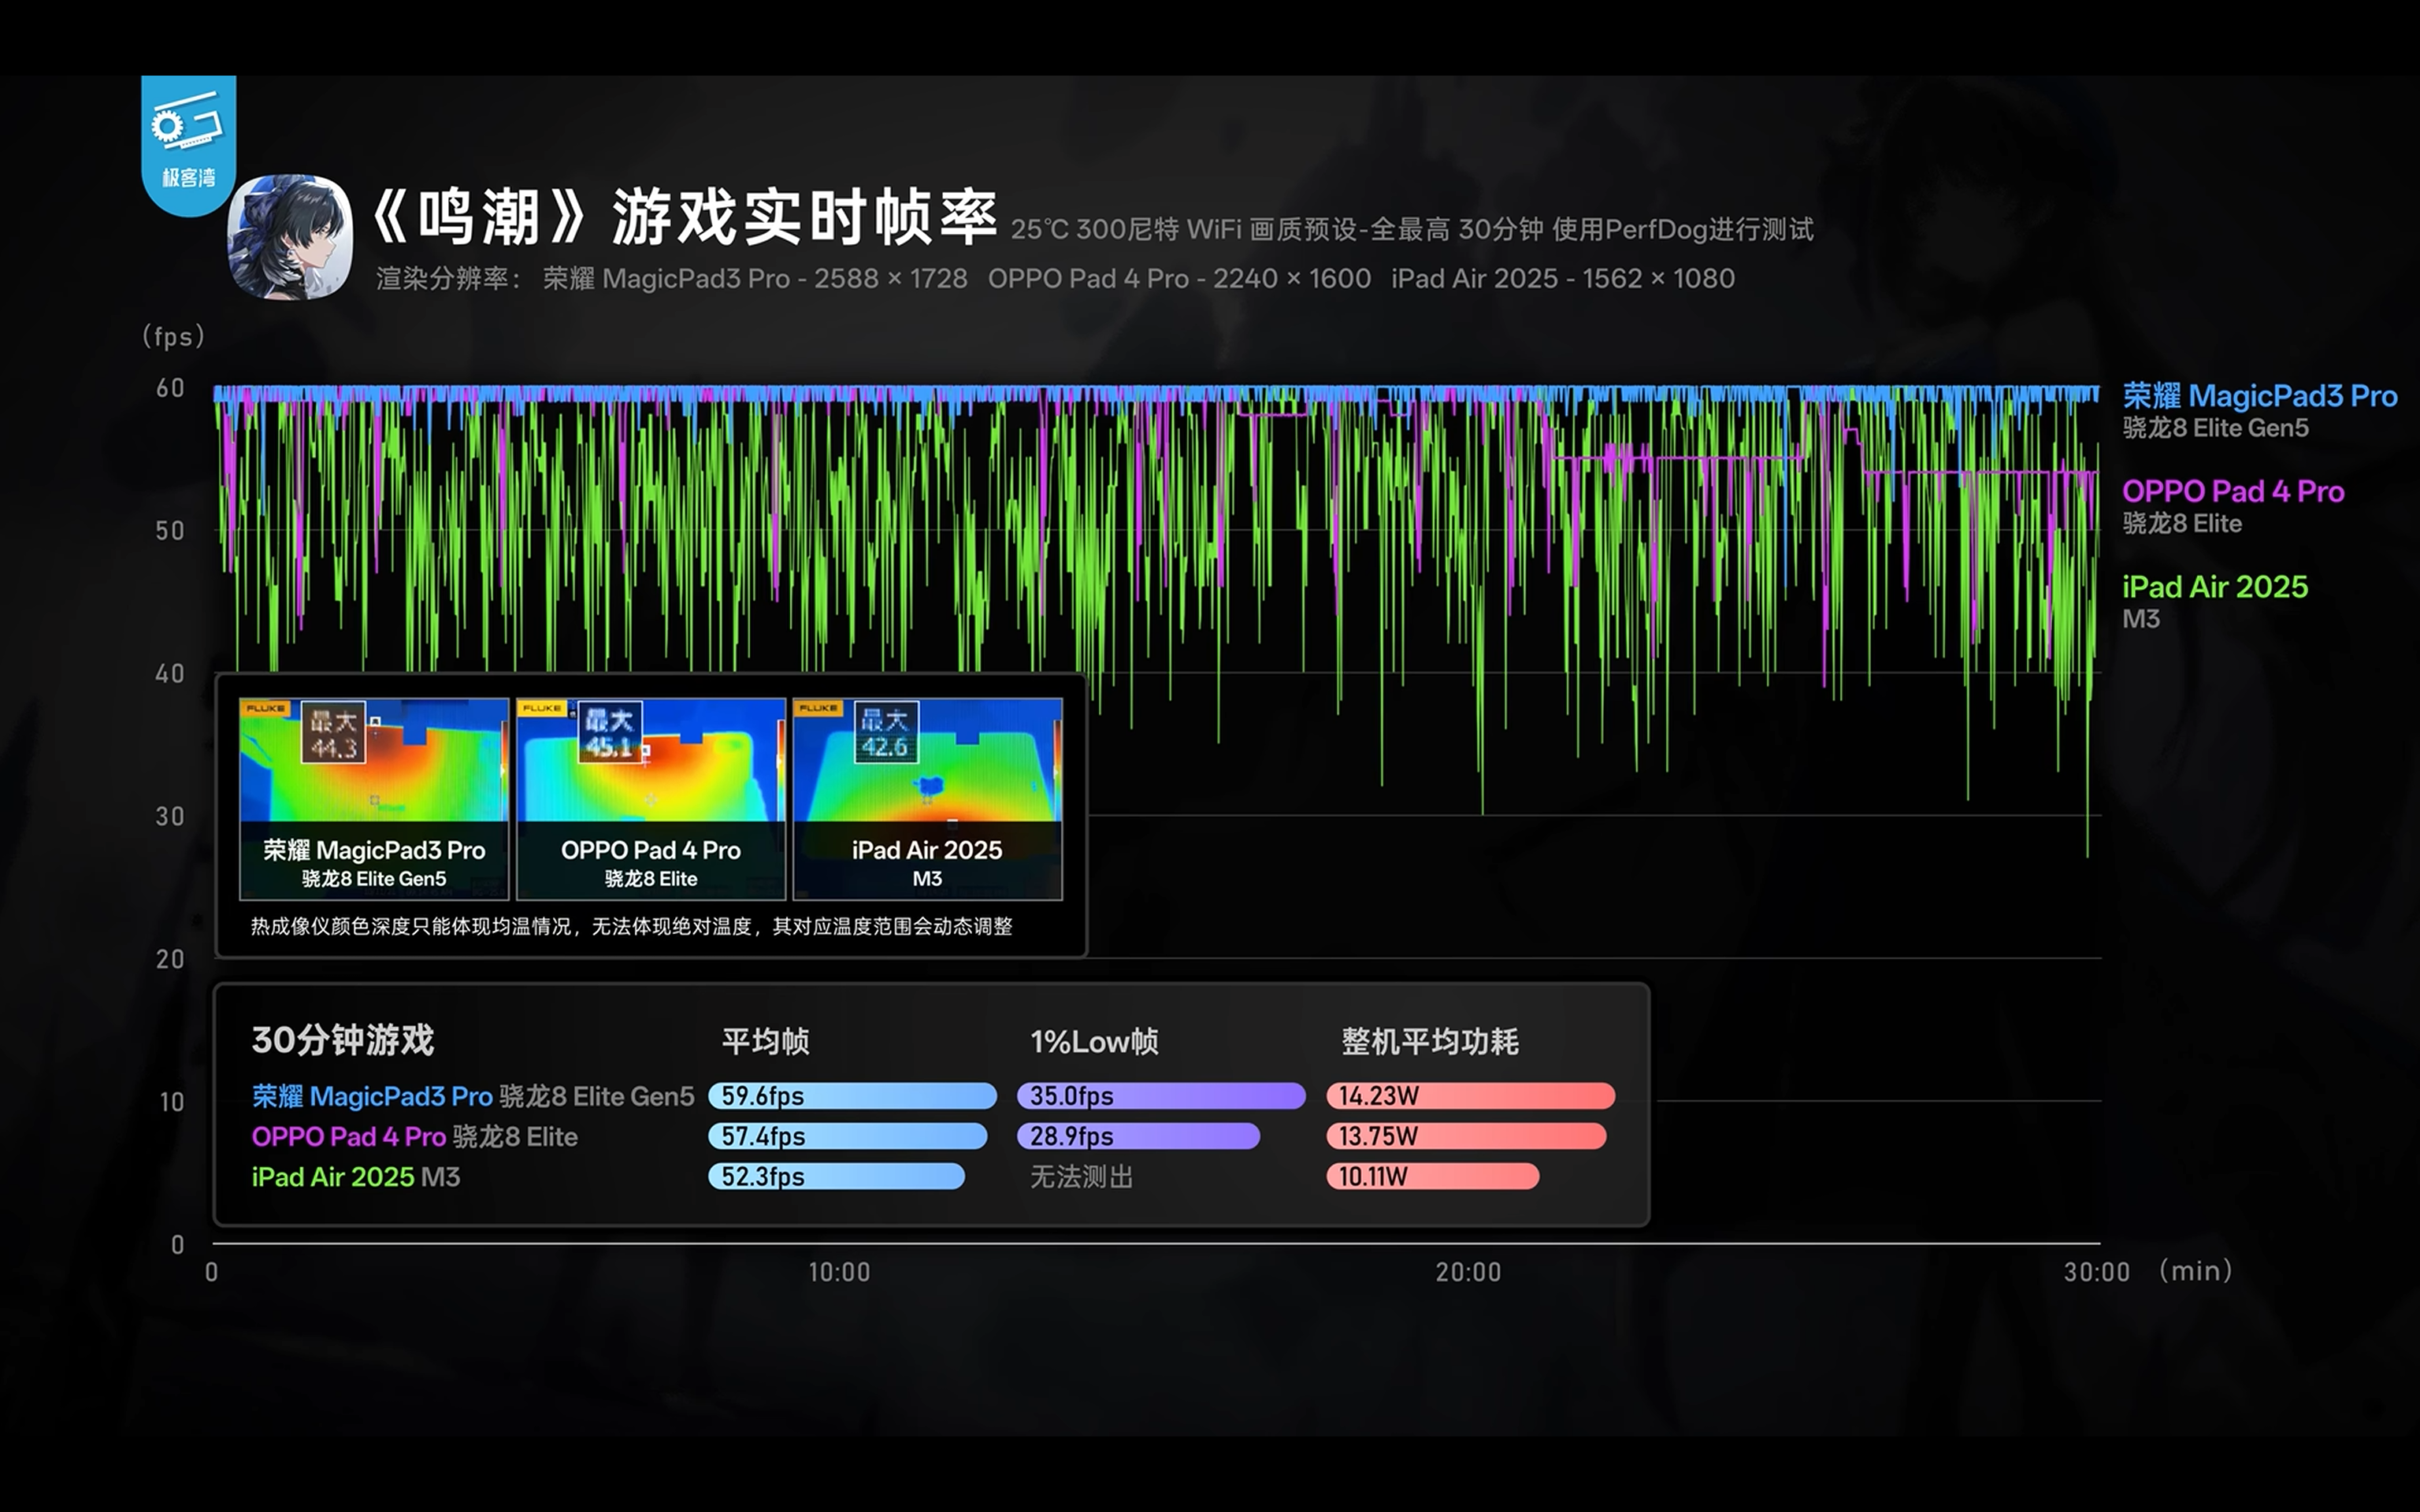This screenshot has height=1512, width=2420.
Task: Click the 20:00 time axis label
Action: click(x=1468, y=1272)
